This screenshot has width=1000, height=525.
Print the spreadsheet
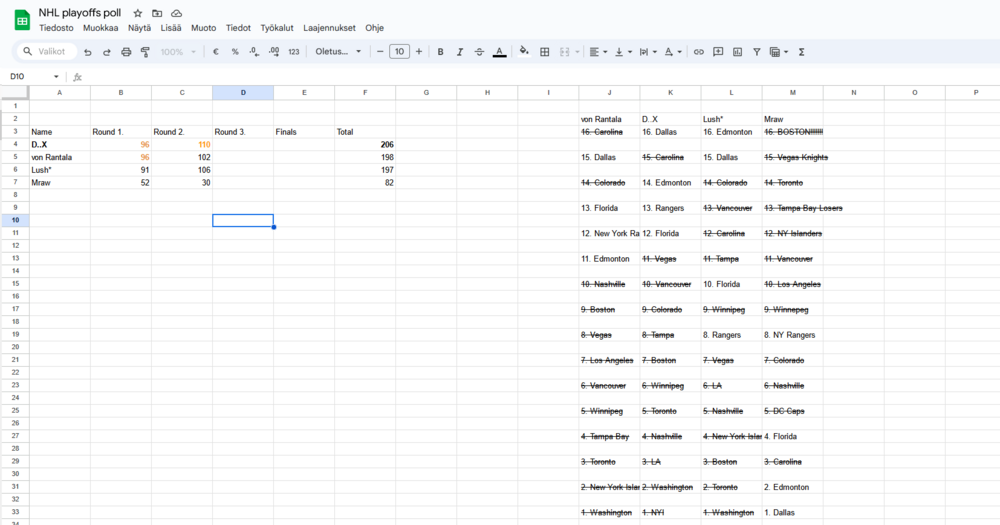(126, 52)
